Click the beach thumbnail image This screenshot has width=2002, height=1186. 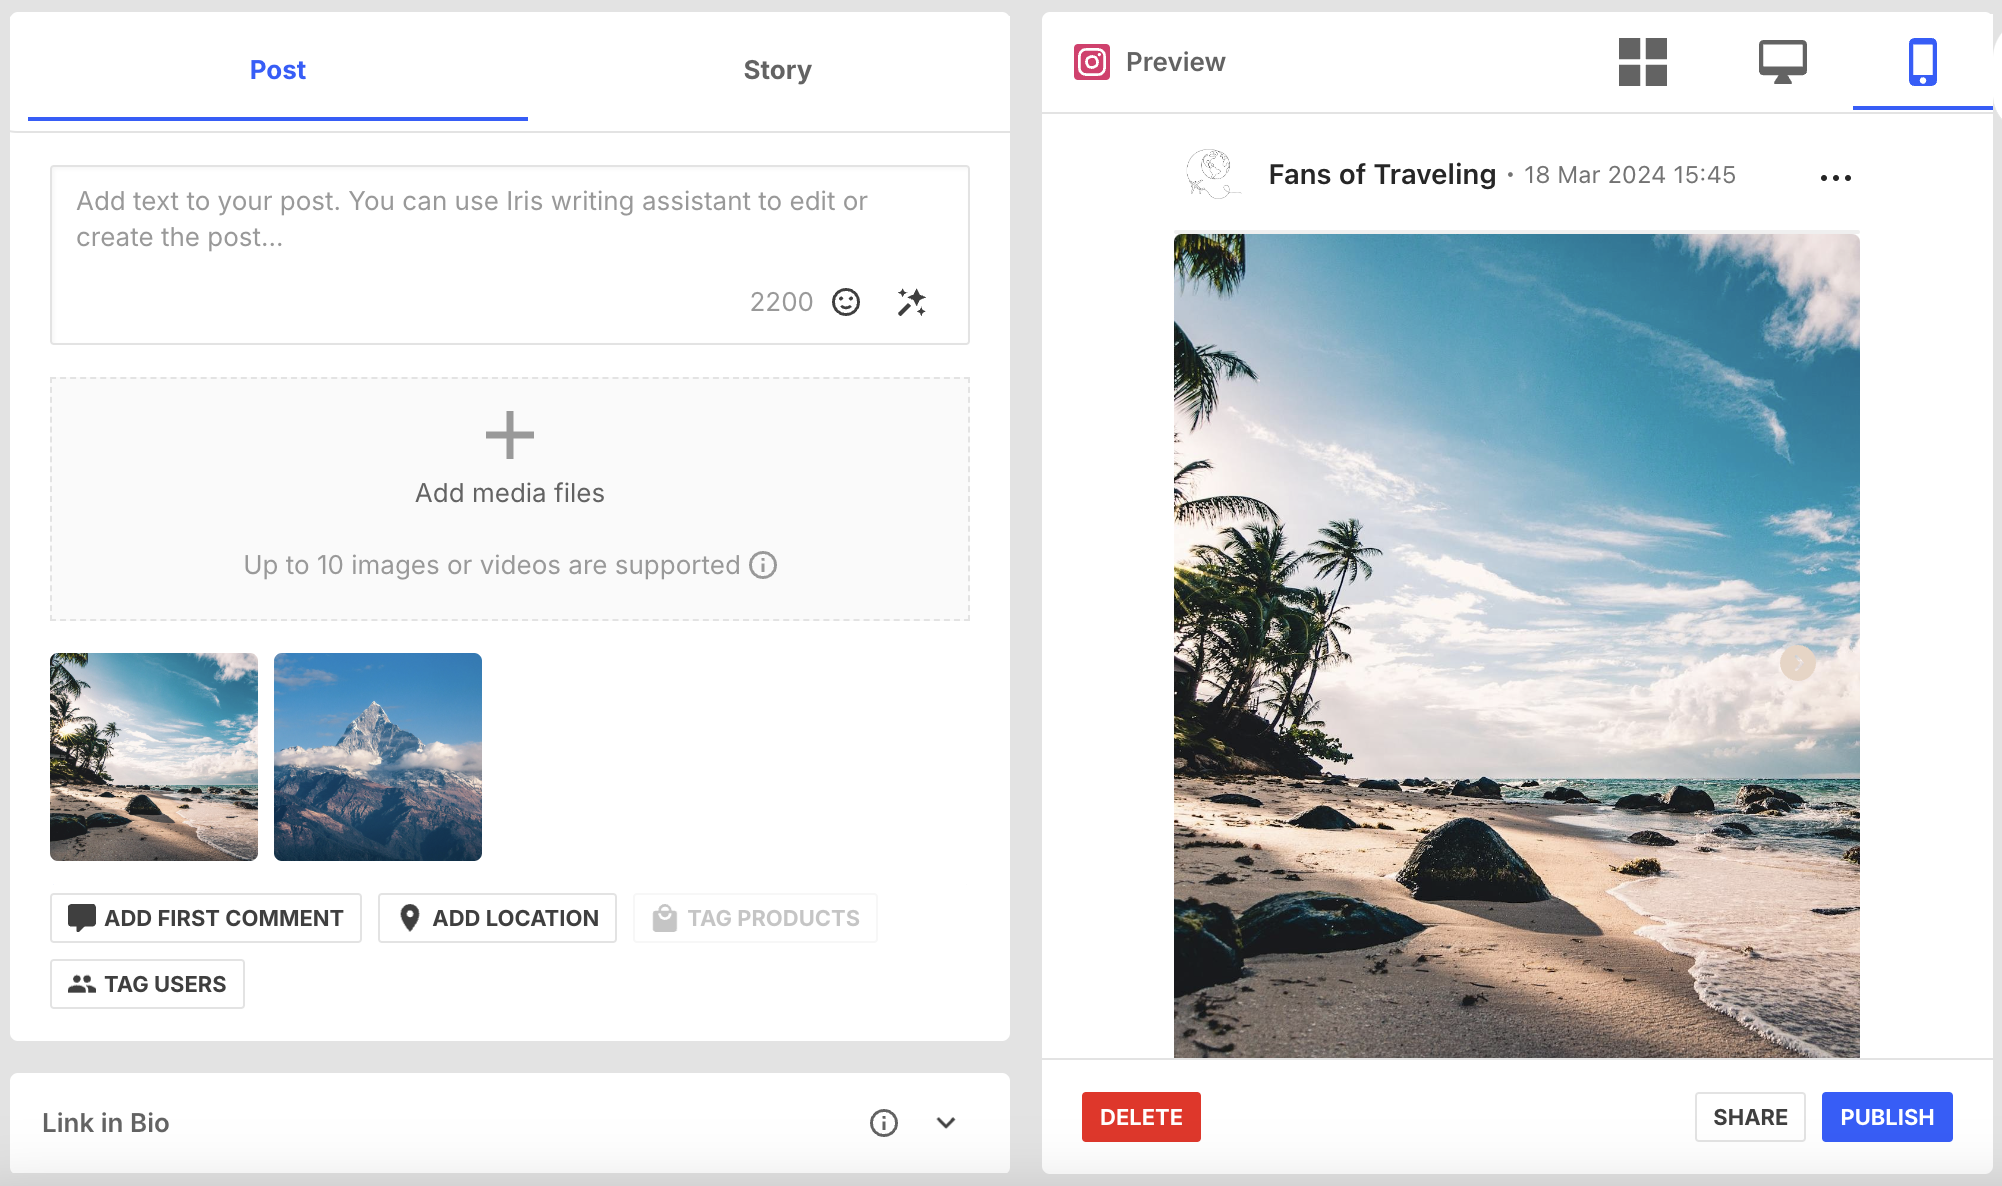click(x=152, y=755)
